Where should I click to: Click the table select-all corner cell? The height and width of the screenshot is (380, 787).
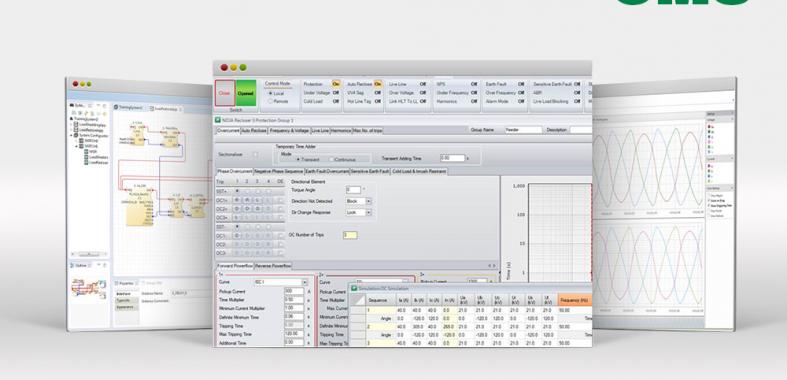coord(357,300)
